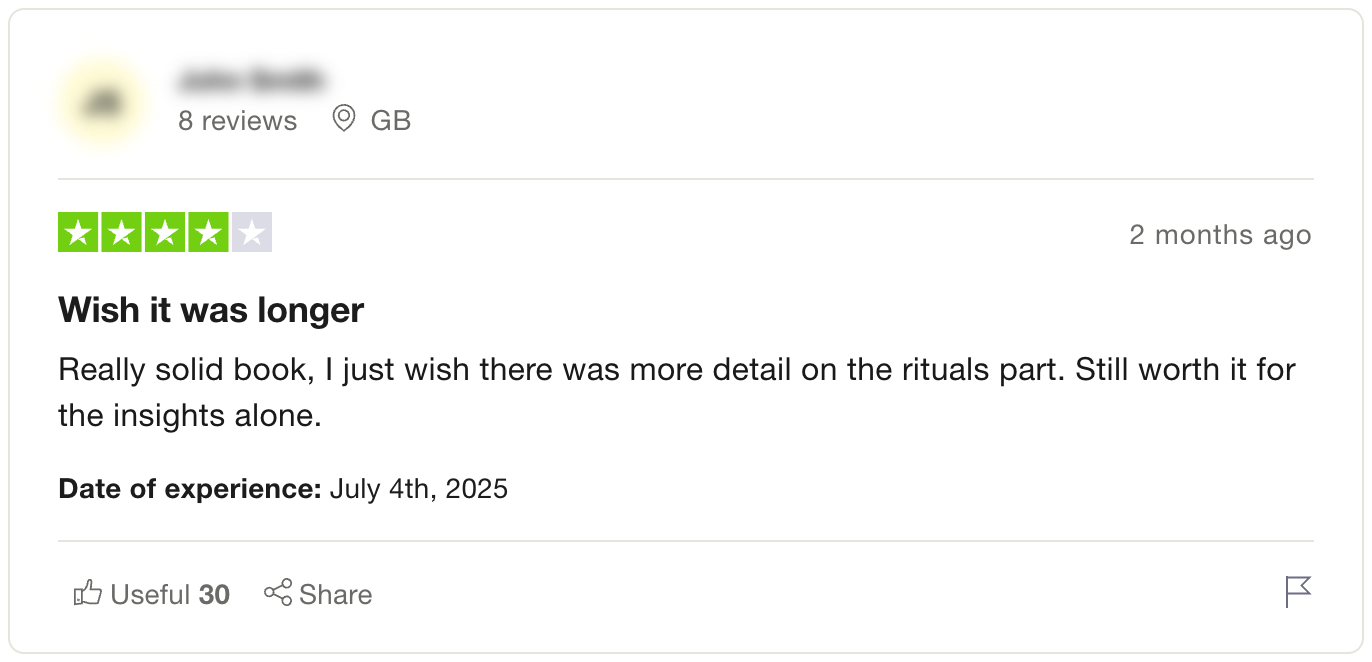
Task: Click the "Date of experience:" label
Action: click(190, 489)
